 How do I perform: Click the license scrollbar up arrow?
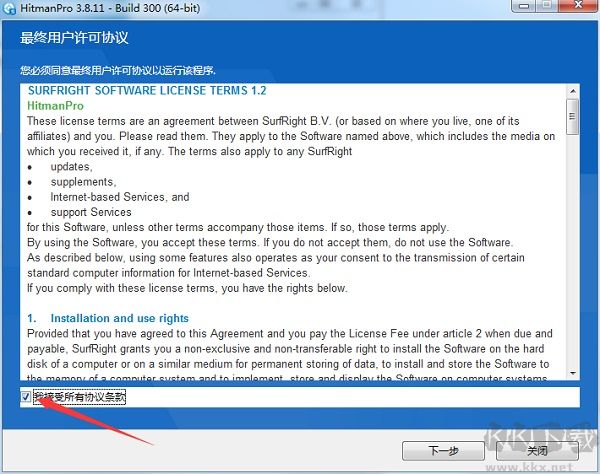pos(573,91)
